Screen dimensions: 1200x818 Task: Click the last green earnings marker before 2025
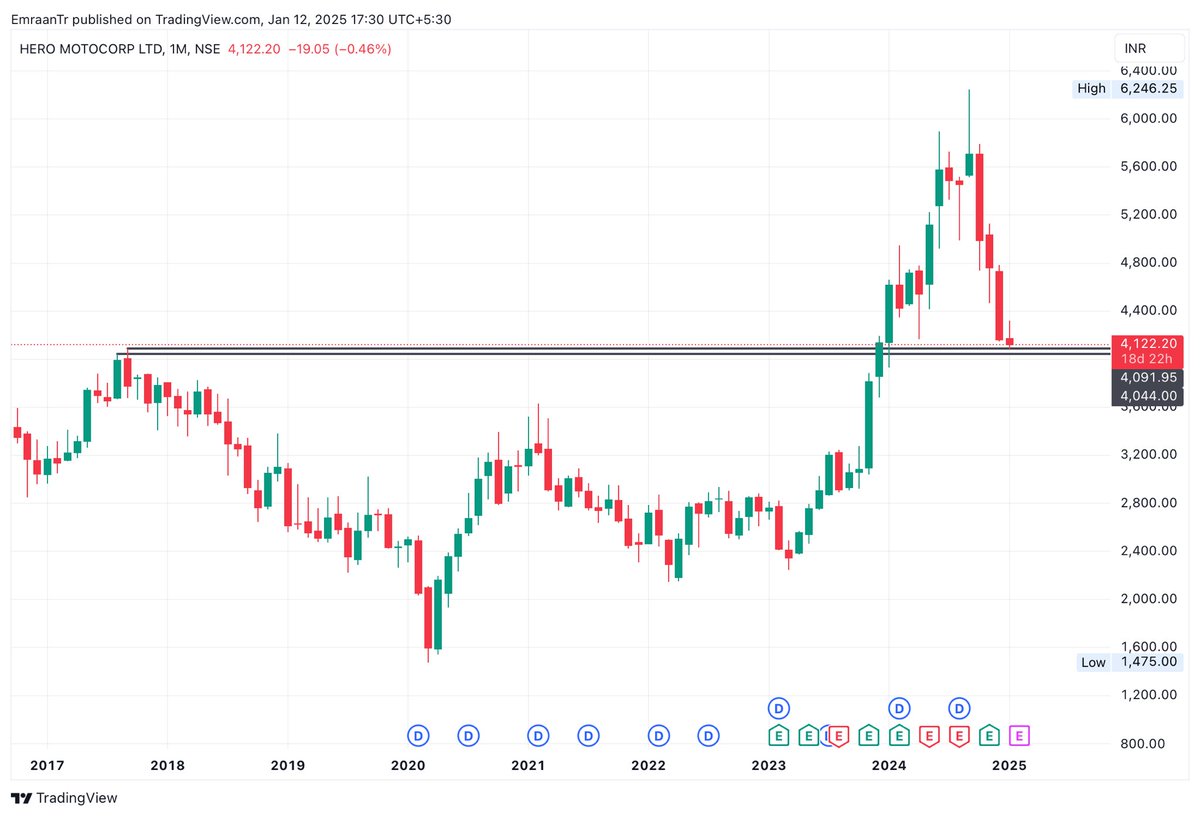click(x=989, y=736)
